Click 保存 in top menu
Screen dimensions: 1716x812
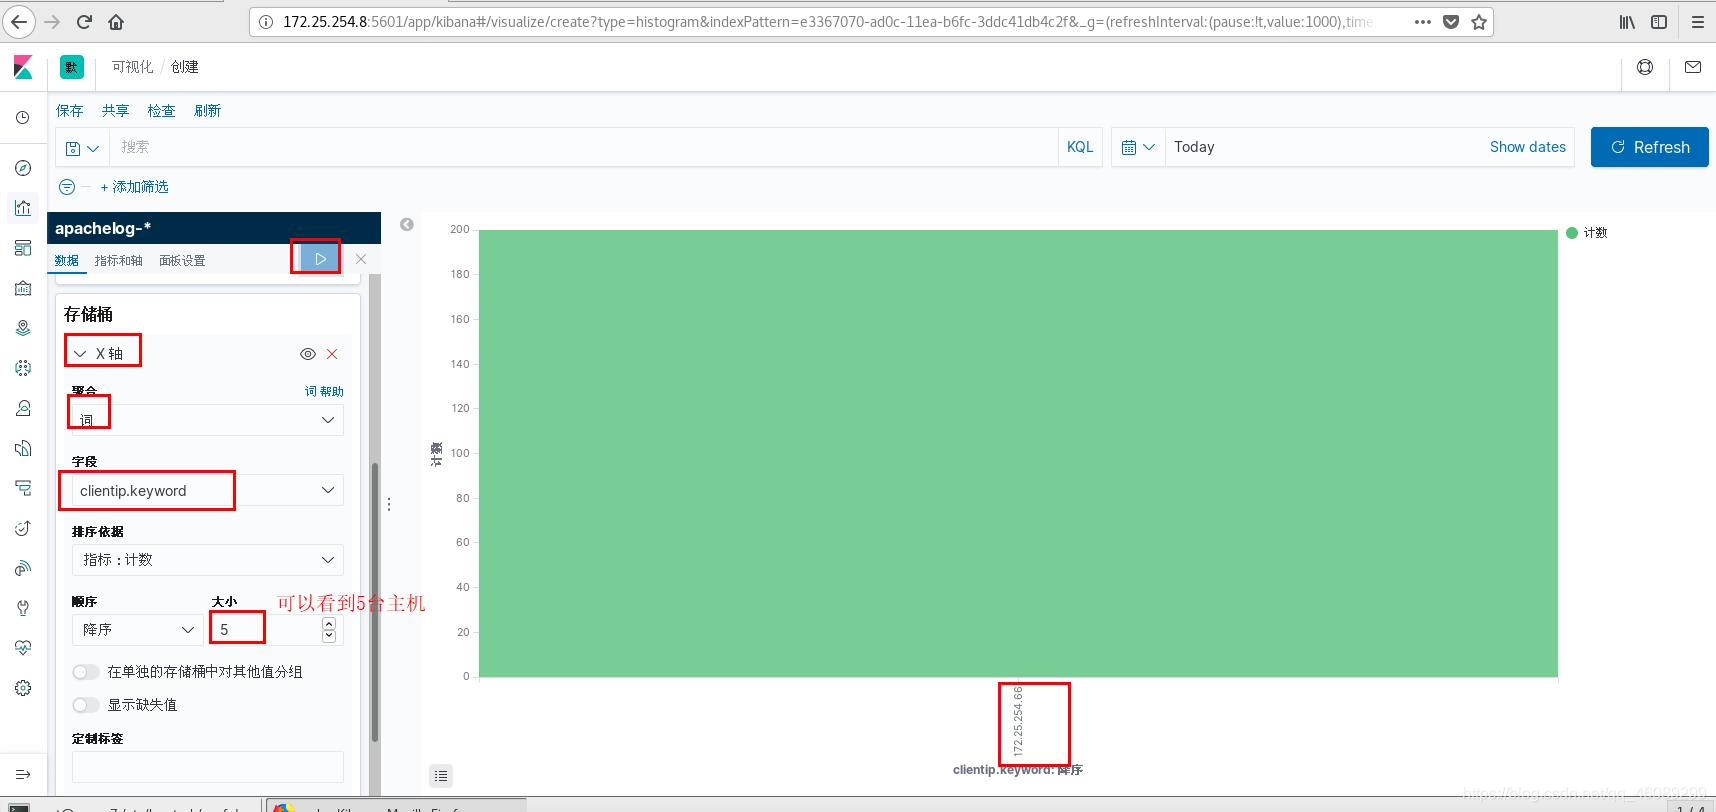click(x=70, y=111)
